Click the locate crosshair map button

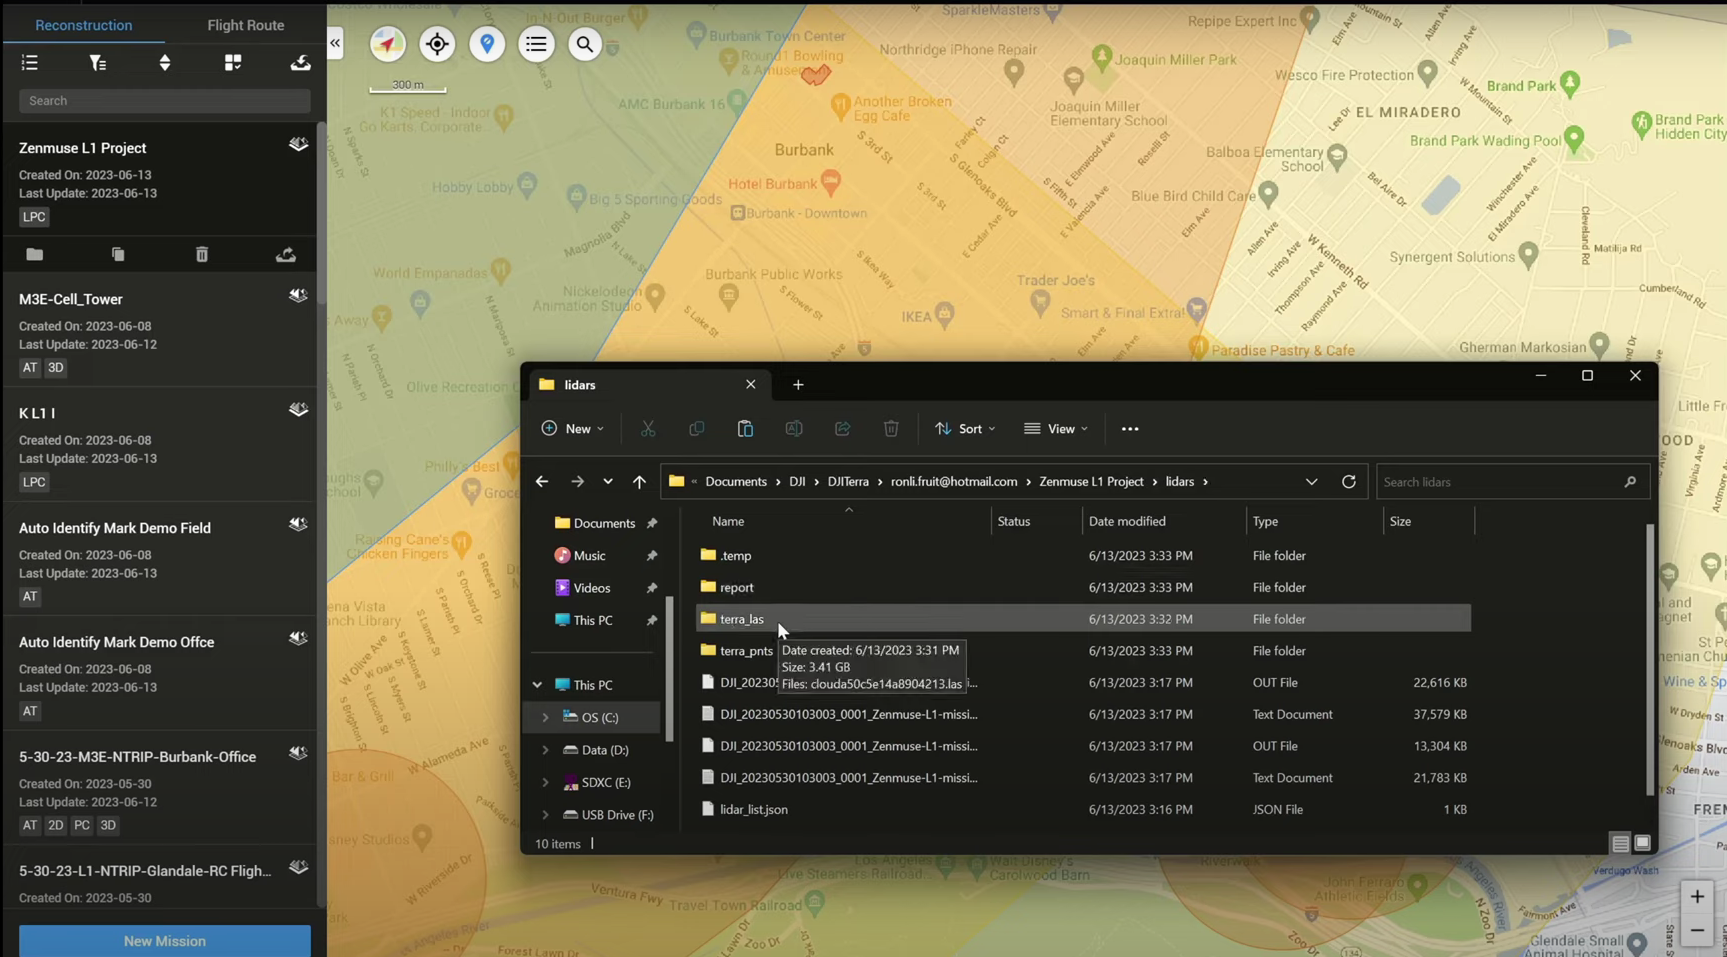tap(437, 44)
